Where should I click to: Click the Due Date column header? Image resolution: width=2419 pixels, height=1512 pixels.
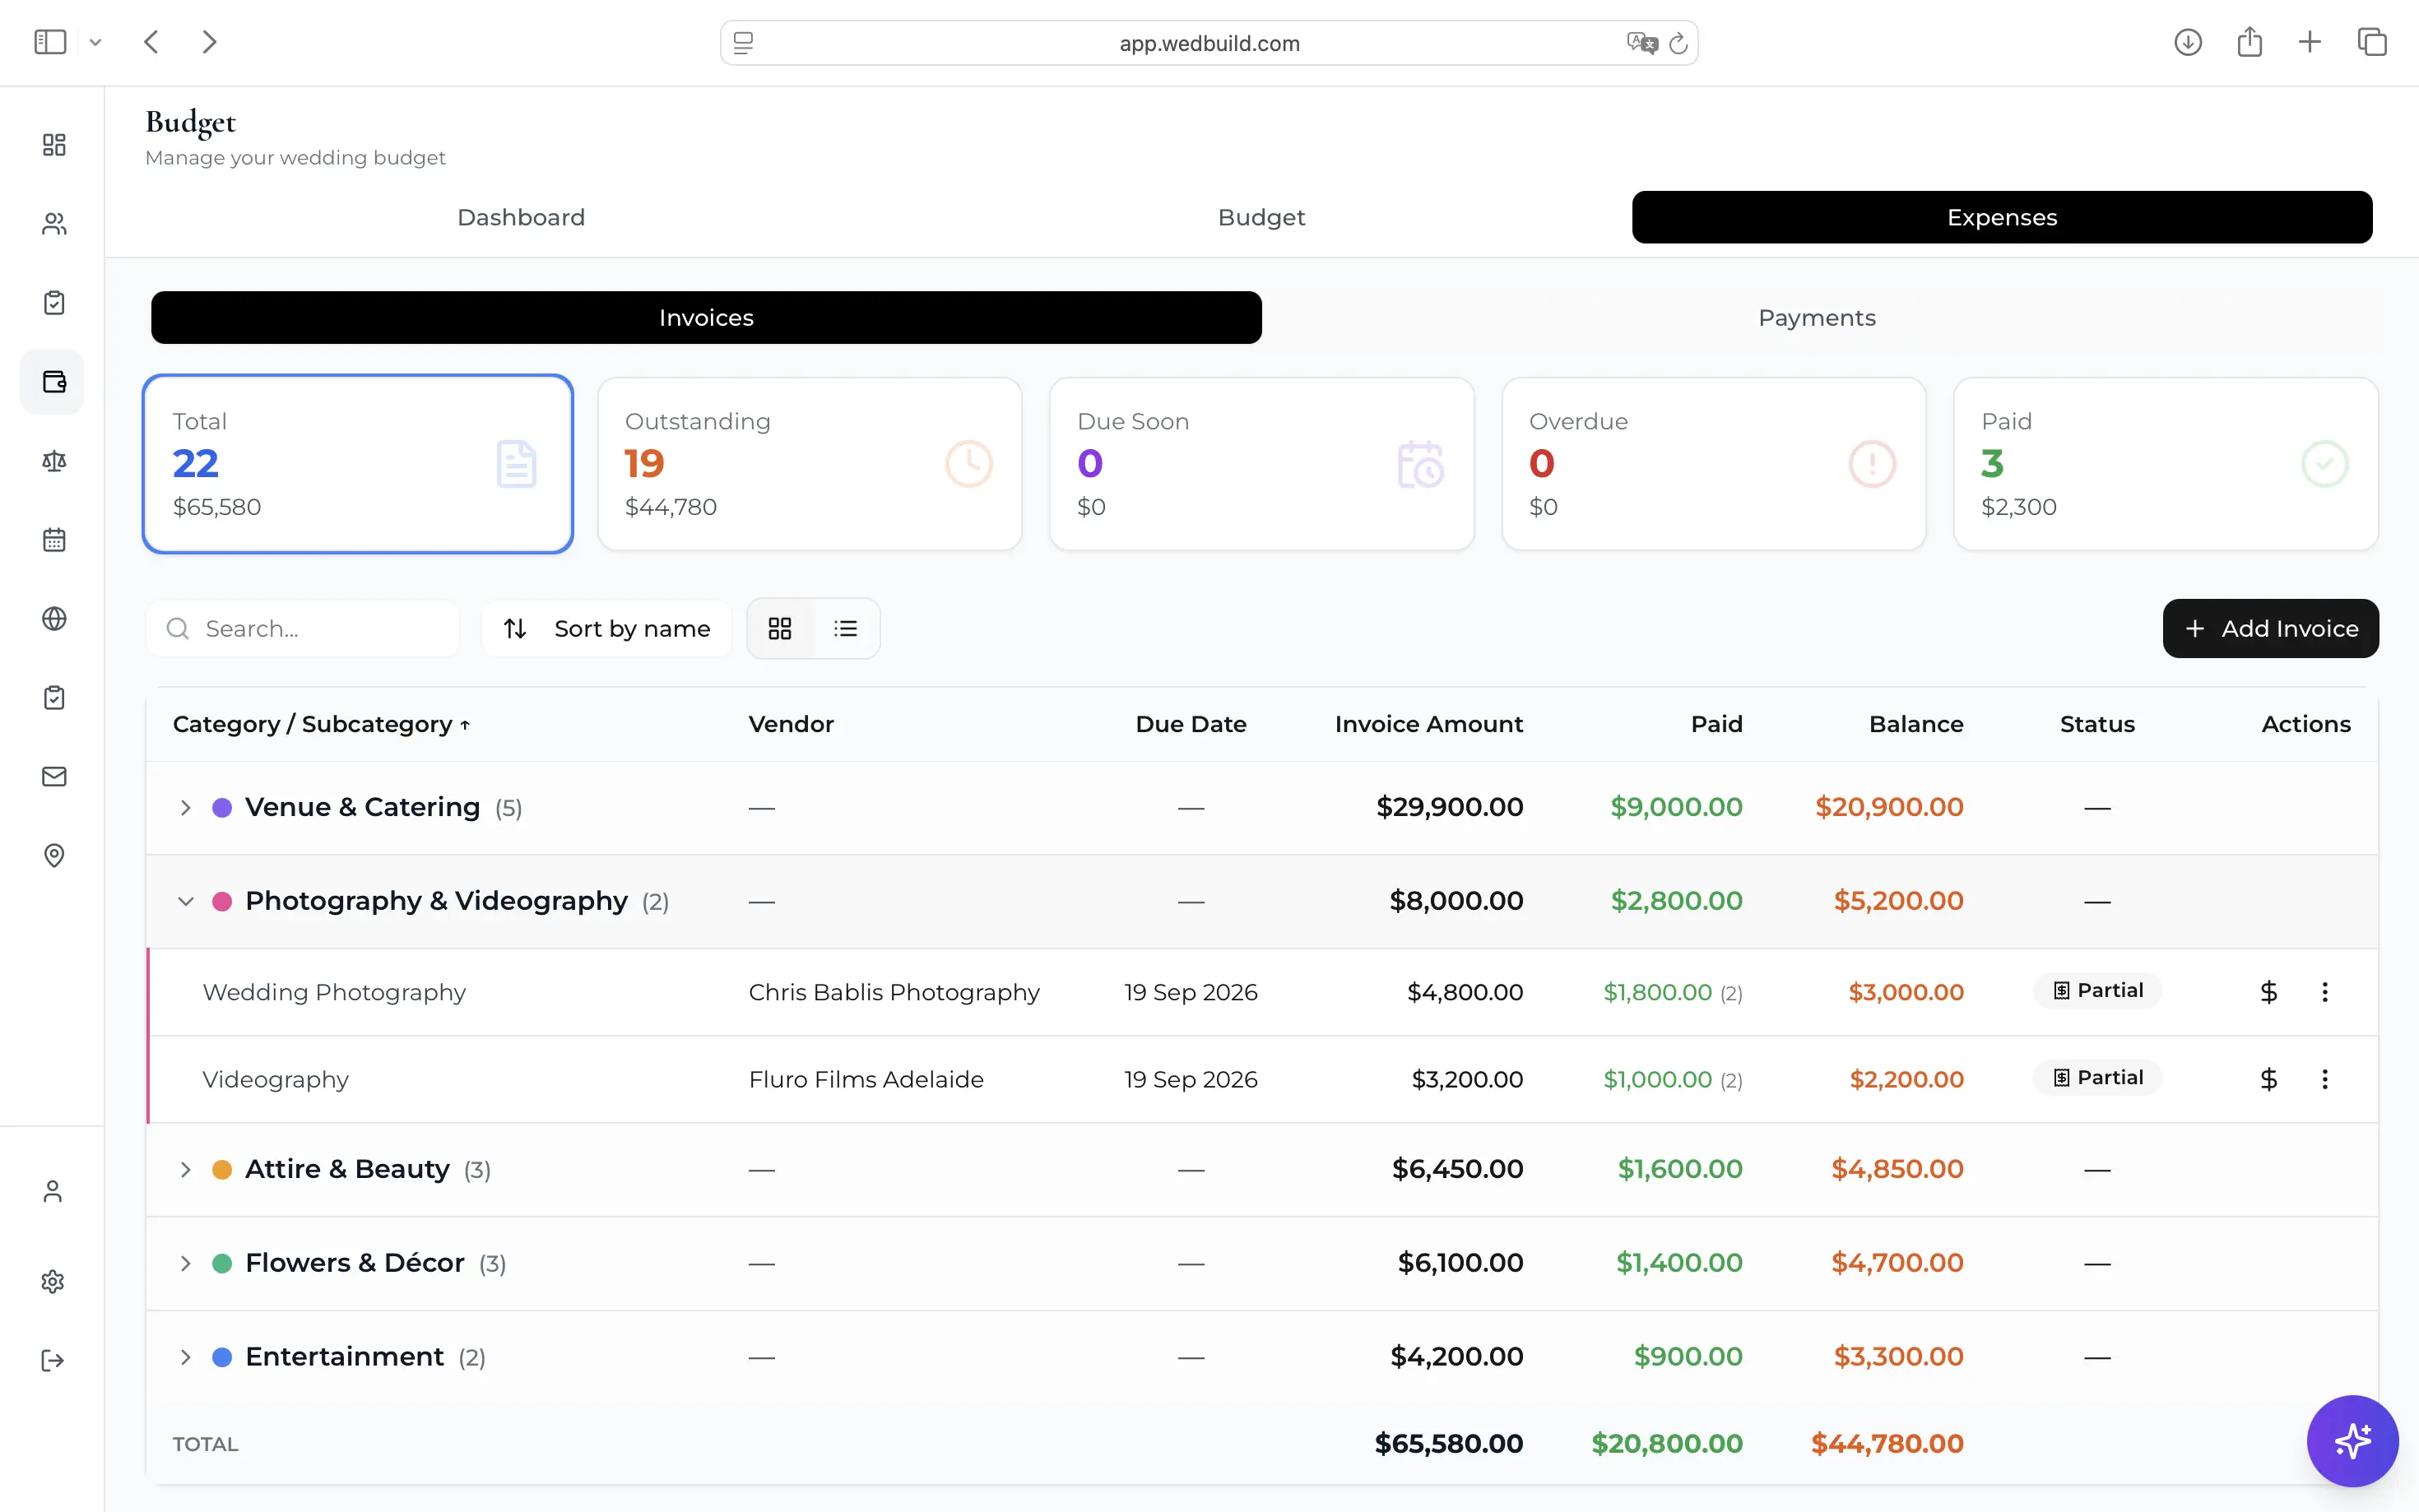tap(1190, 724)
